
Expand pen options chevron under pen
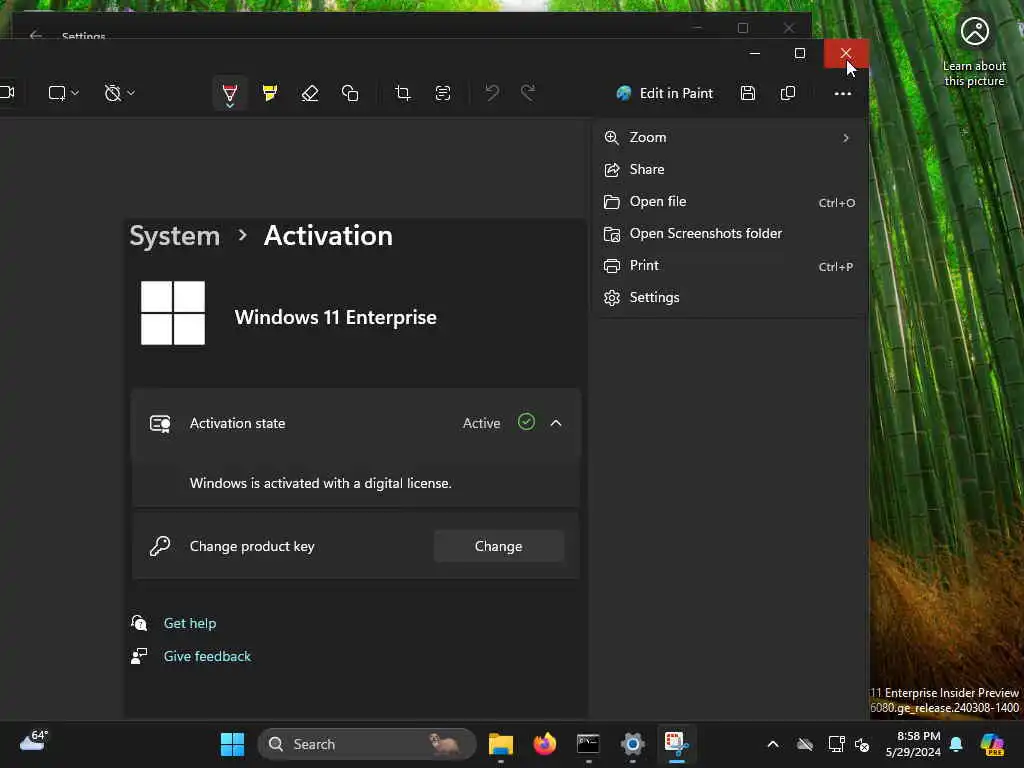point(230,105)
